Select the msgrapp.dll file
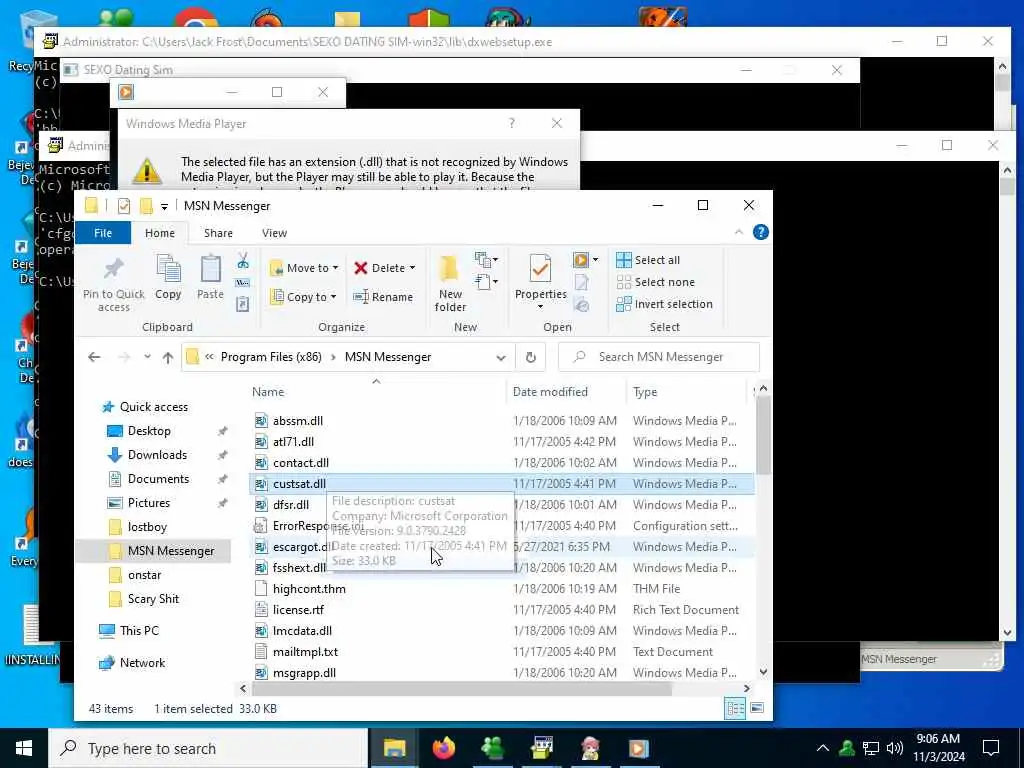This screenshot has height=768, width=1024. point(304,673)
